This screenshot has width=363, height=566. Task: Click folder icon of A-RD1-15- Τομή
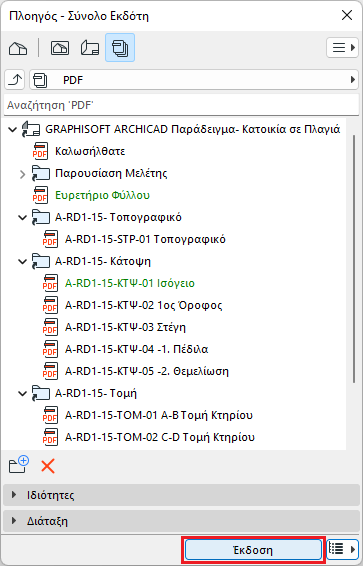[40, 393]
